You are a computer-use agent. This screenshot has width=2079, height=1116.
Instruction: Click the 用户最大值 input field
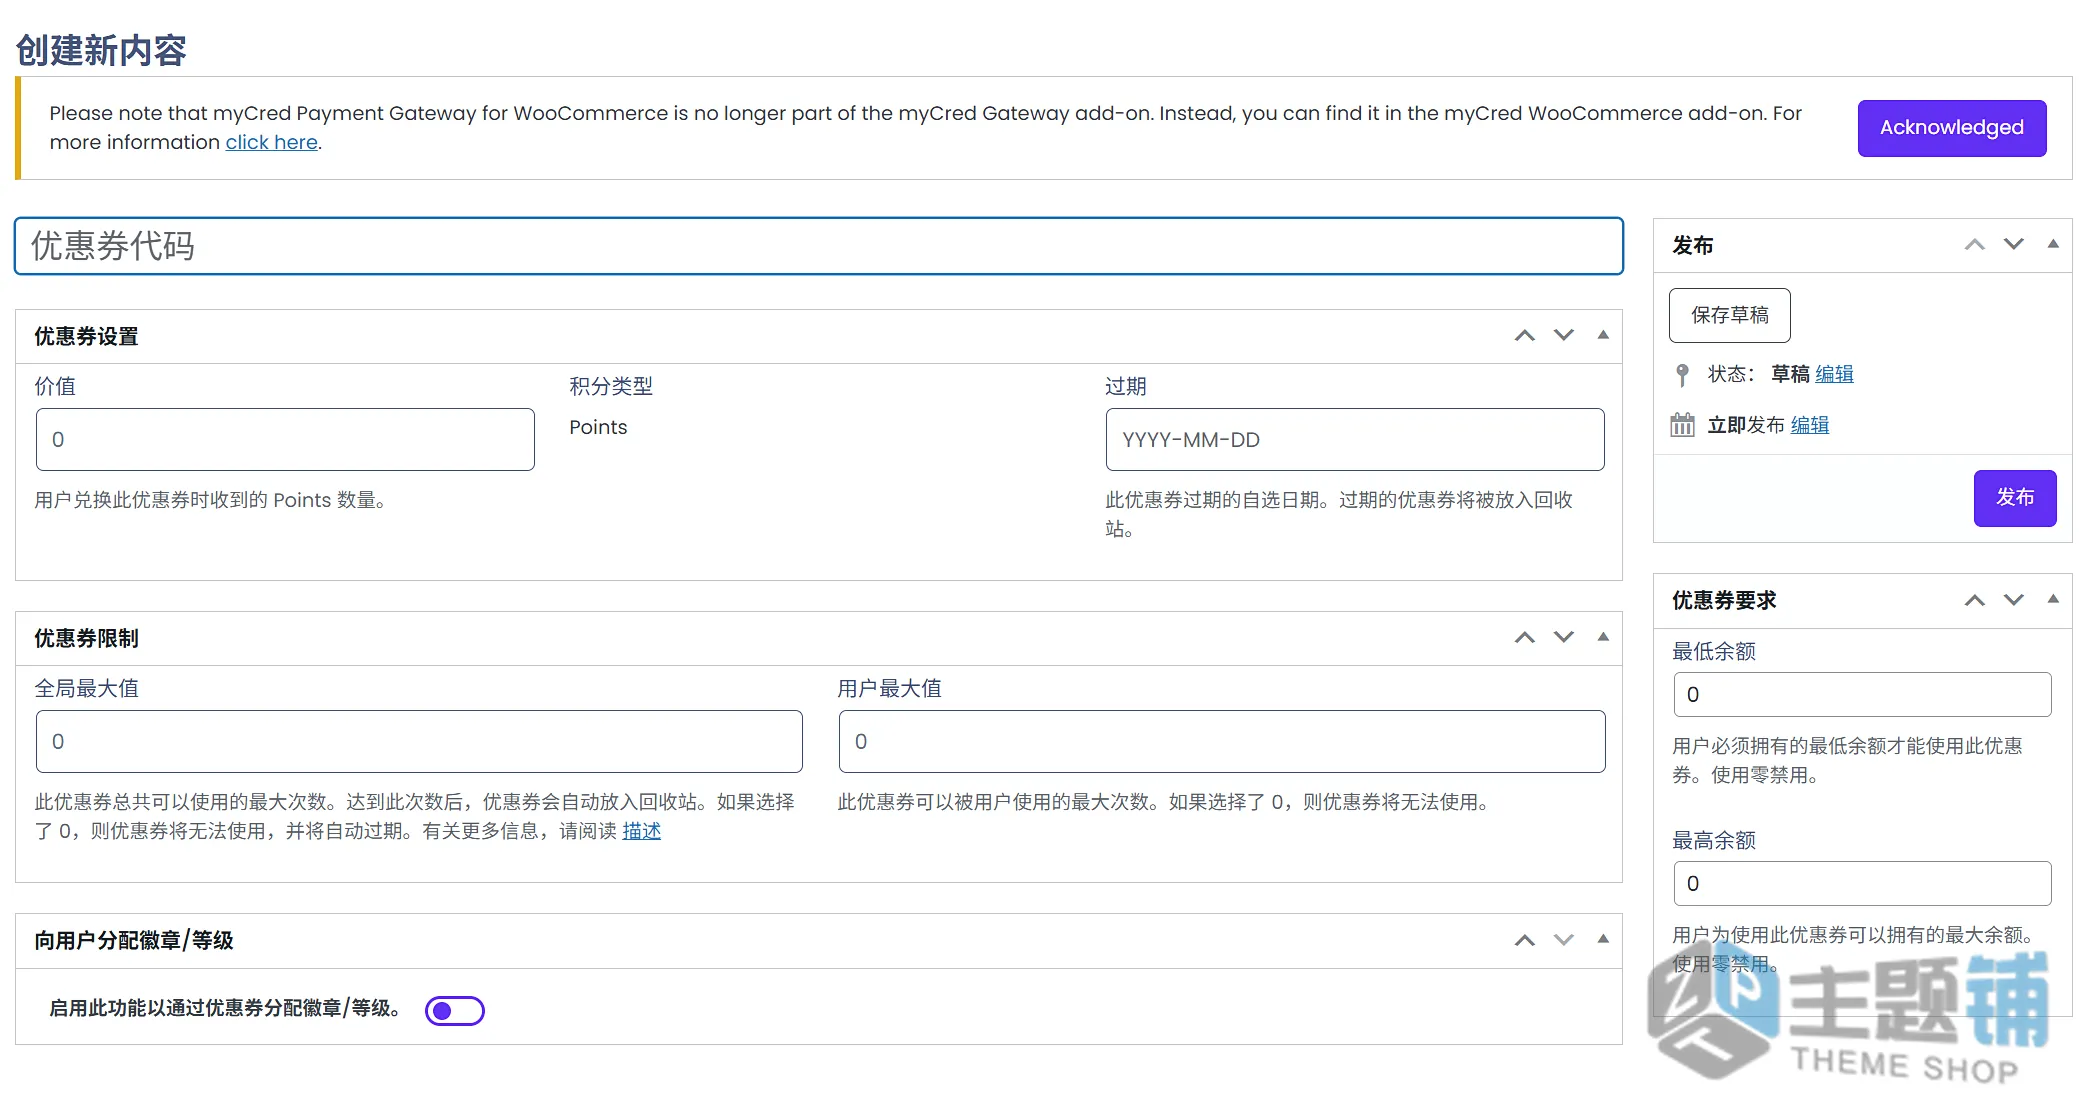pos(1221,741)
